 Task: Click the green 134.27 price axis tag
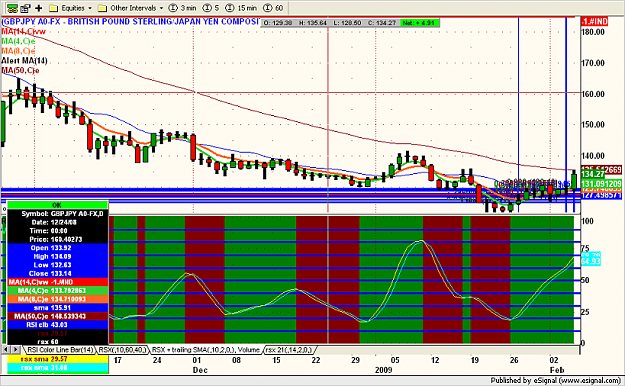[x=593, y=174]
